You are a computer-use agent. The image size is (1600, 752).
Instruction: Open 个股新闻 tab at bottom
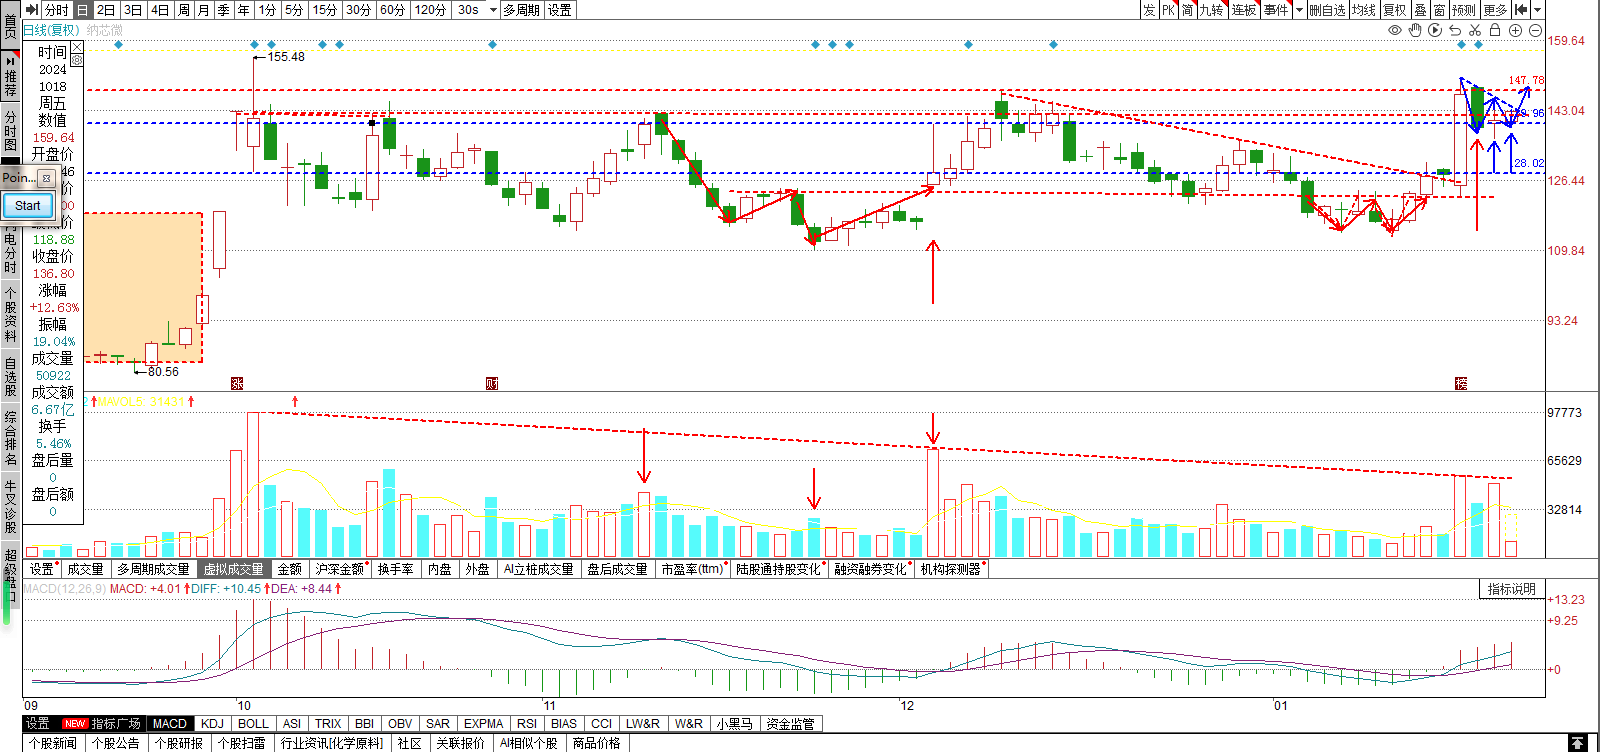pyautogui.click(x=53, y=743)
